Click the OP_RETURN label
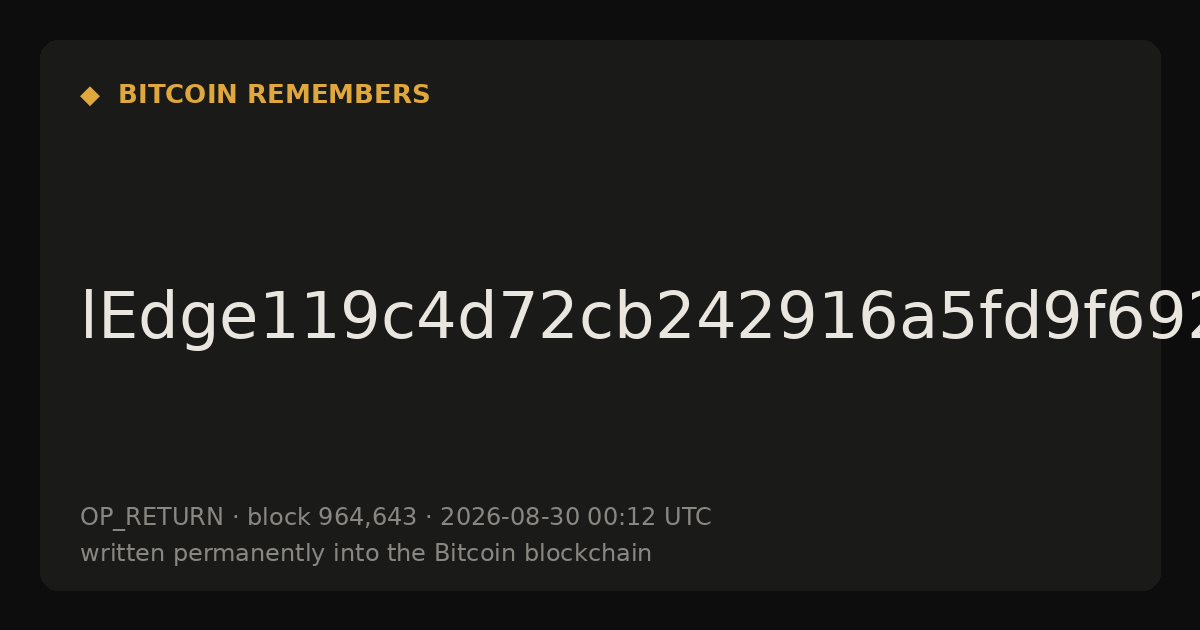 [152, 518]
